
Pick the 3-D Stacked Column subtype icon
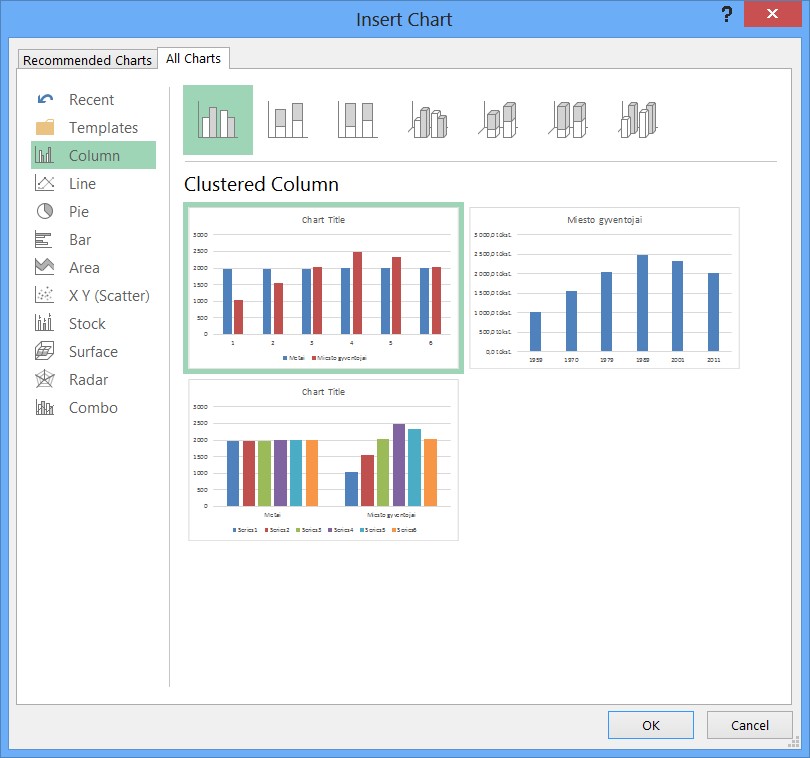[x=497, y=120]
